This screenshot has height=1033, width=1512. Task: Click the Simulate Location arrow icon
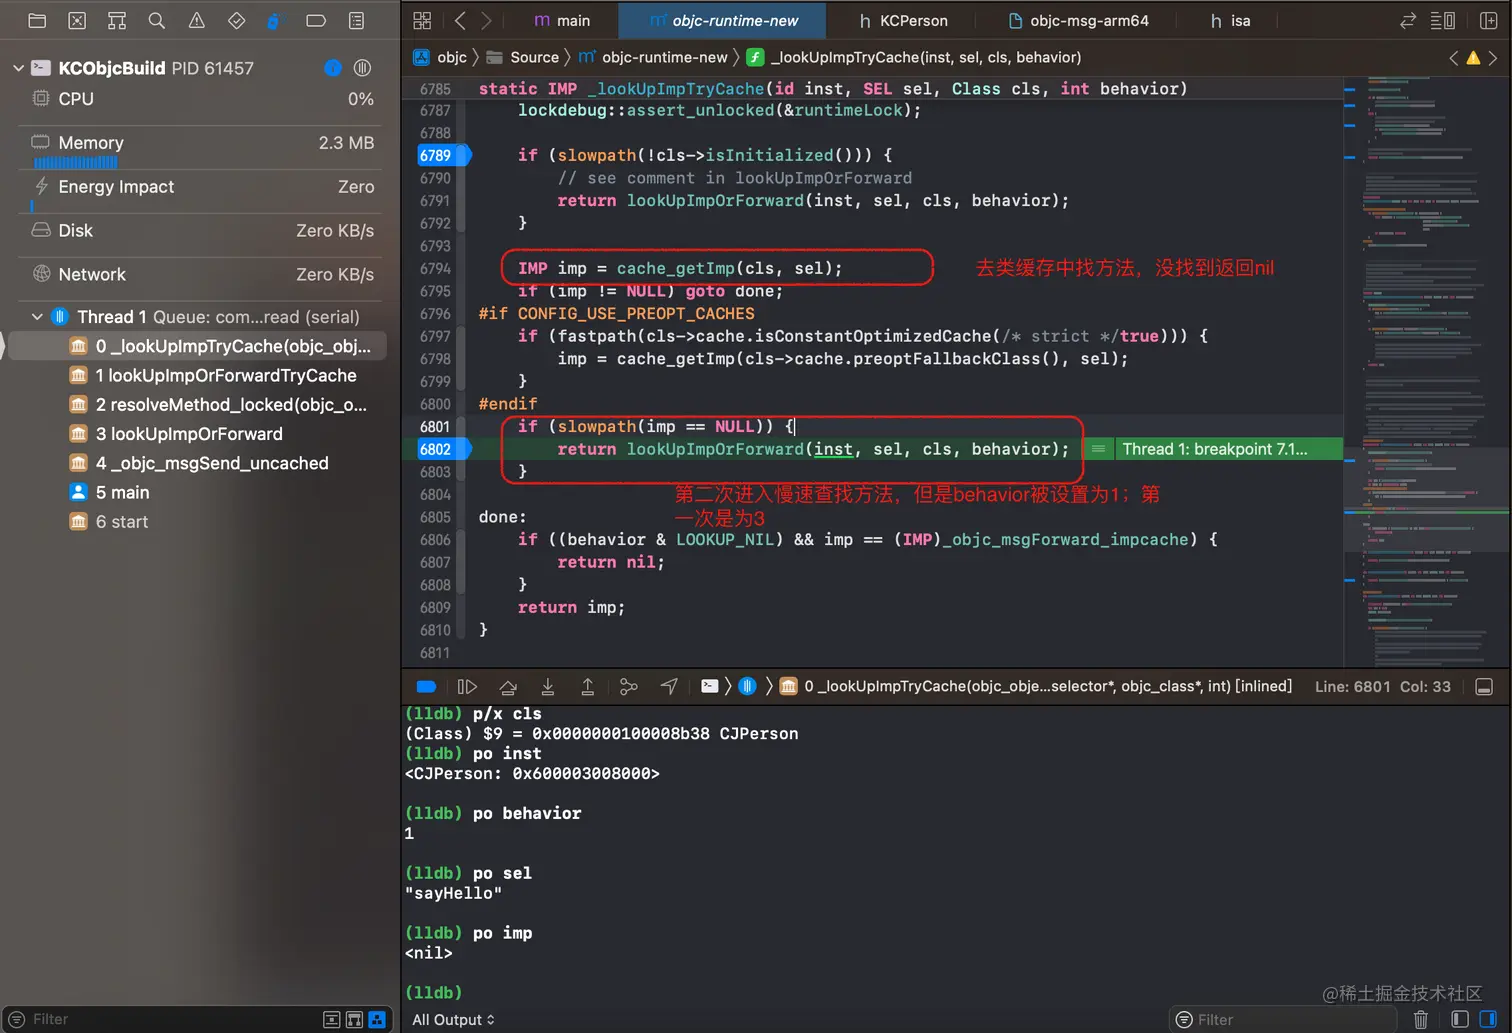point(669,686)
